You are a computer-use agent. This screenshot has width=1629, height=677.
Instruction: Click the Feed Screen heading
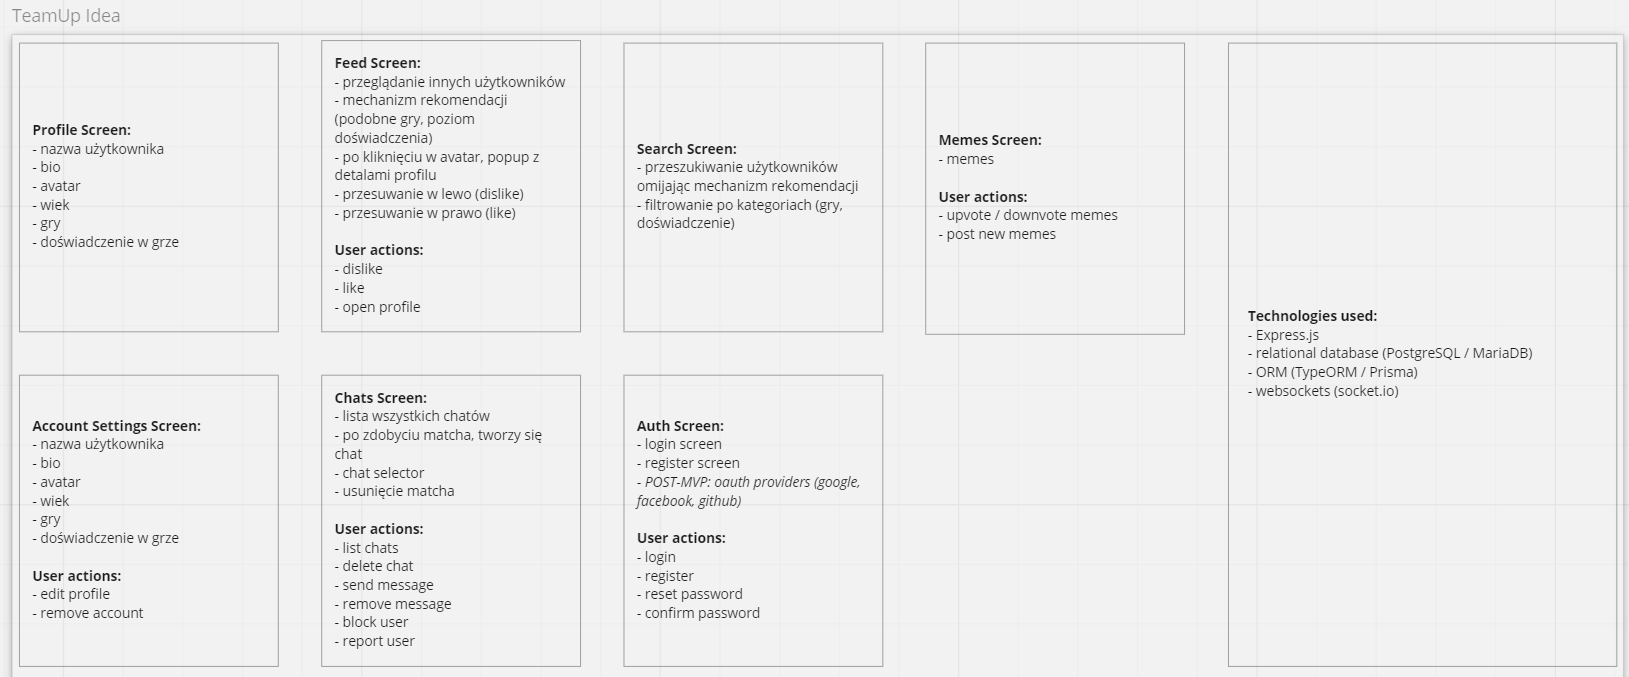tap(377, 63)
